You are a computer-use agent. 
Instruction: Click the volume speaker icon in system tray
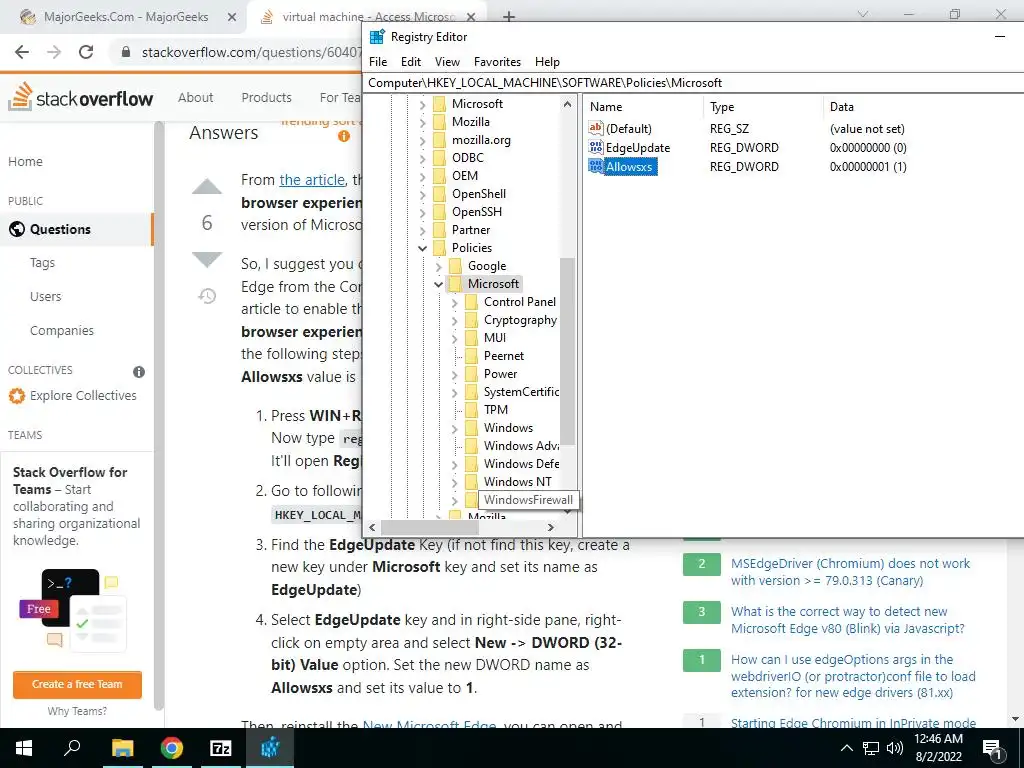tap(895, 748)
